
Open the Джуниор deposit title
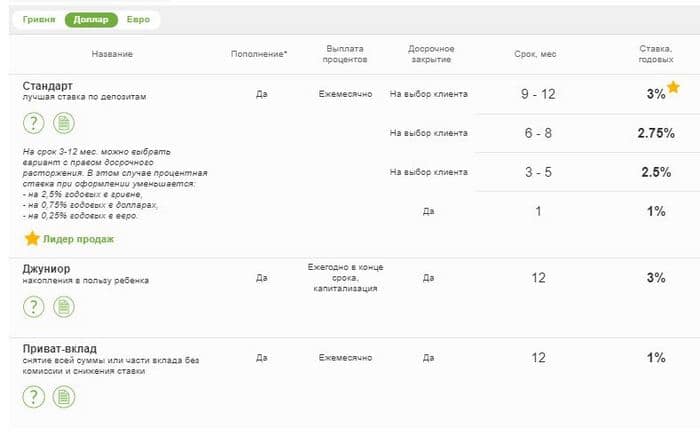tap(46, 268)
